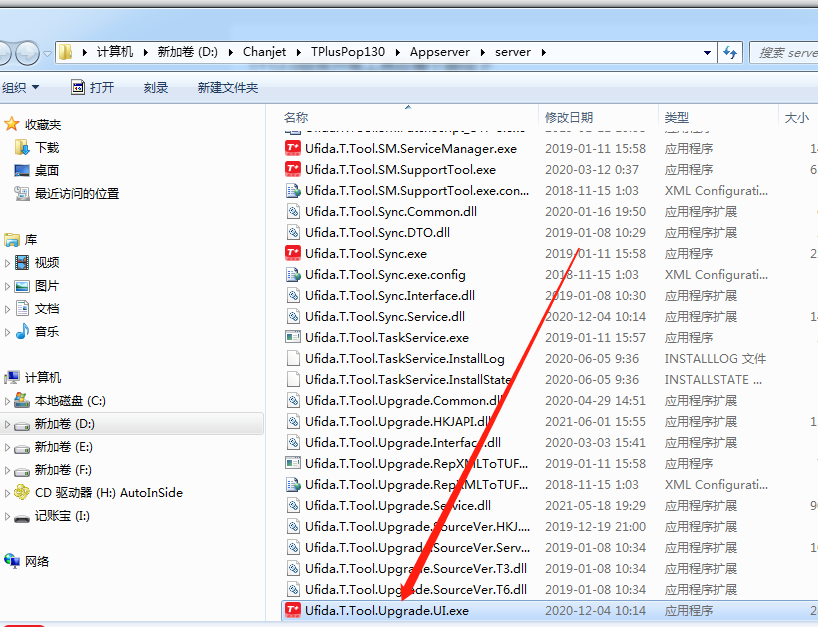
Task: Click the 计算机 computer icon in sidebar
Action: (11, 377)
